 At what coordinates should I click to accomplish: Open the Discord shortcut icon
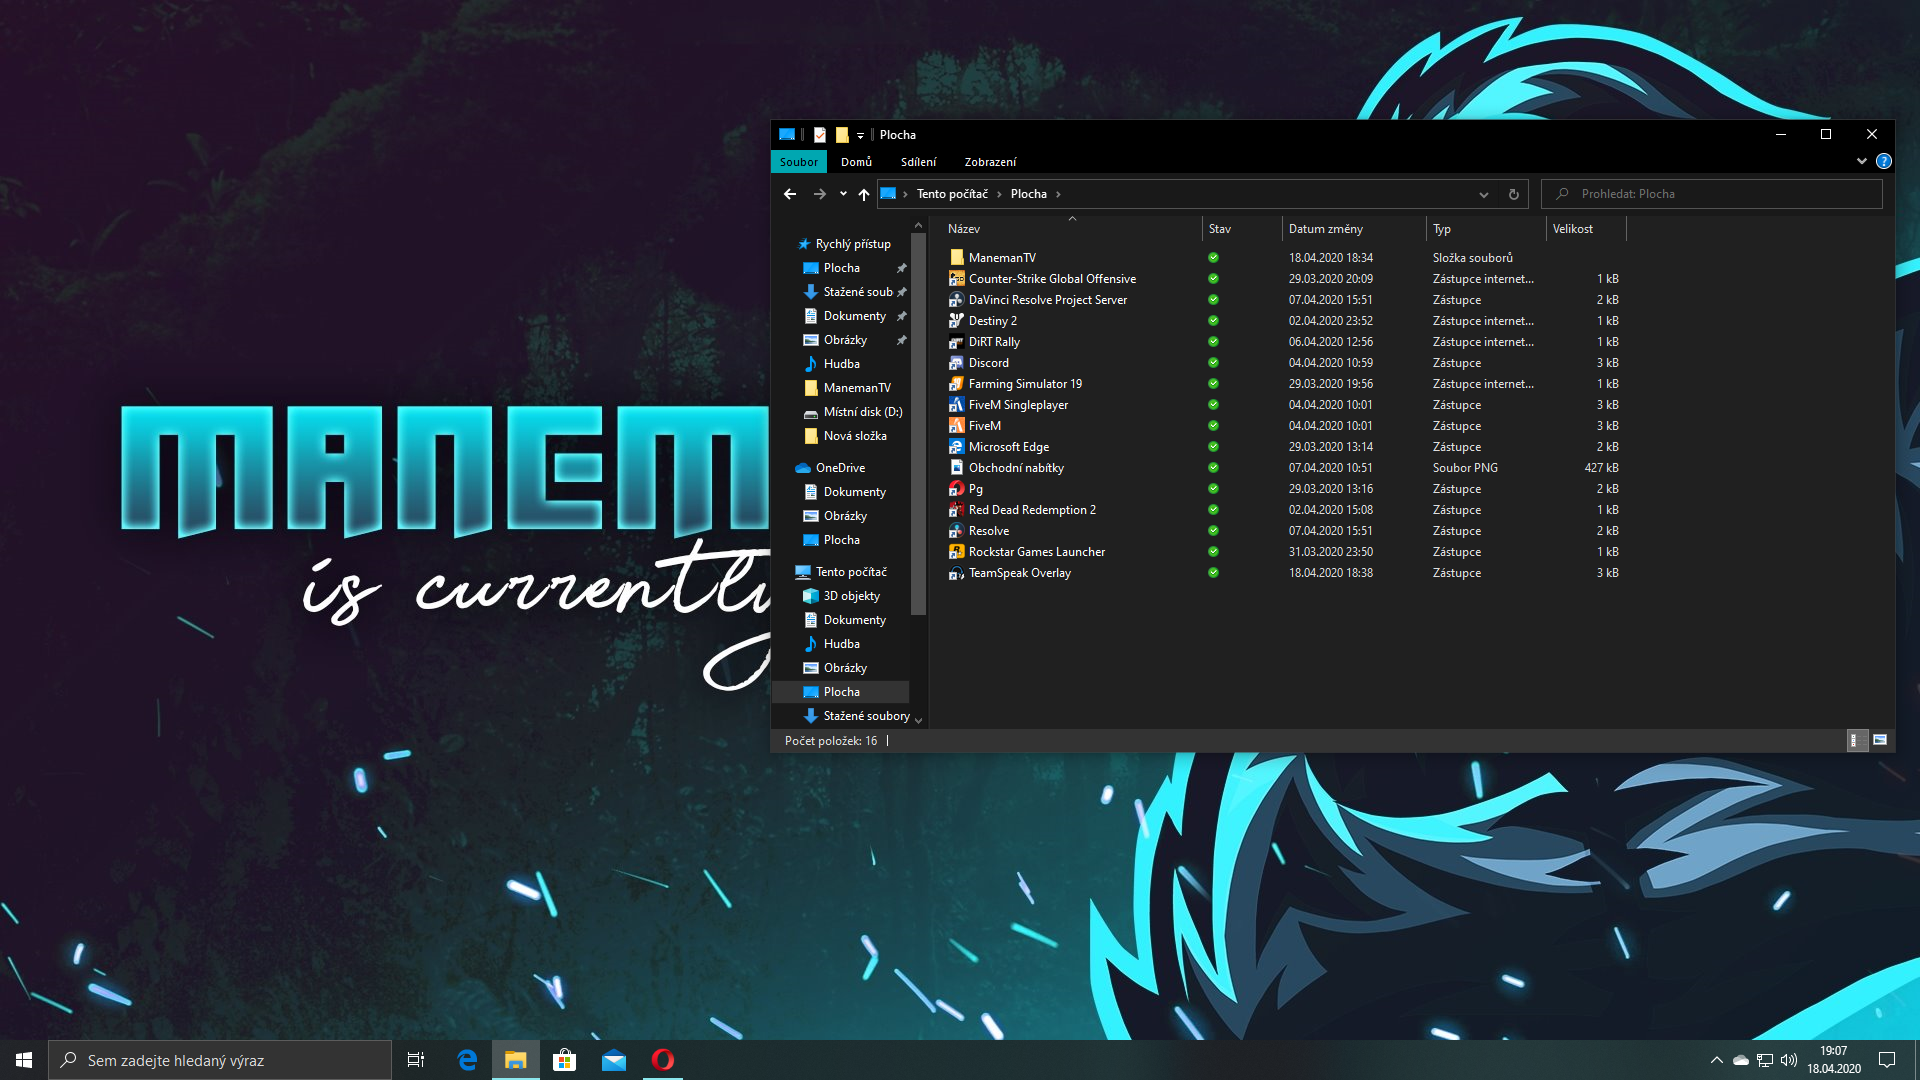pos(956,363)
